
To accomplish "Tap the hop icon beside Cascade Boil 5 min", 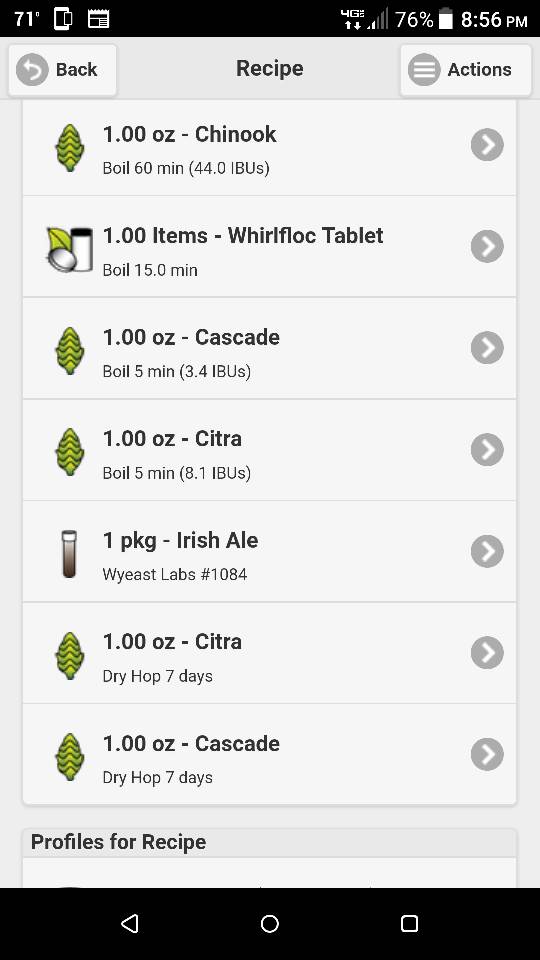I will point(70,351).
